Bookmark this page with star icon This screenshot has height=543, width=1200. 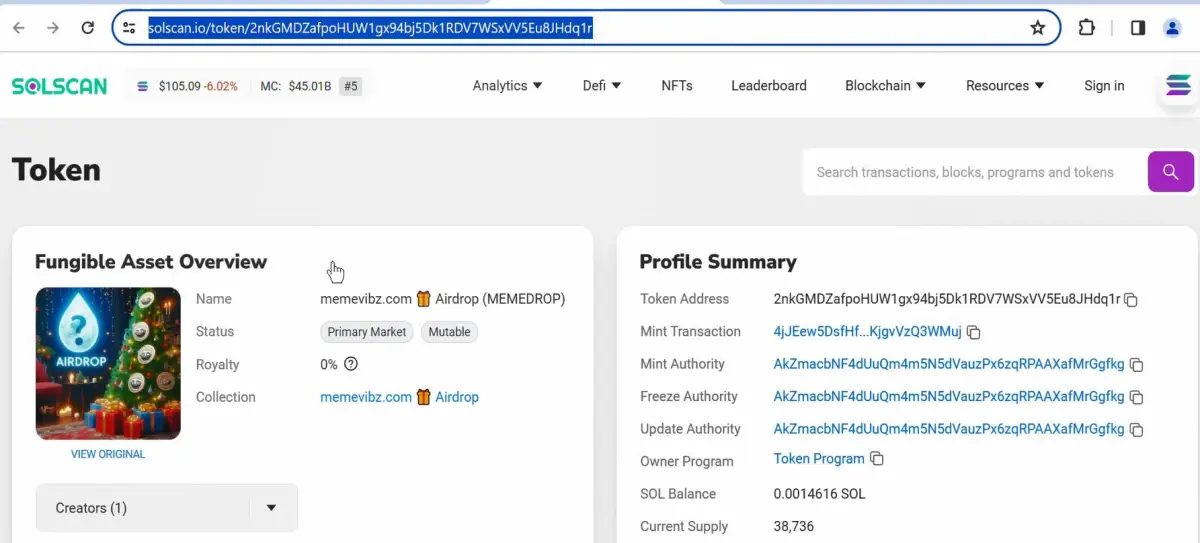pos(1038,28)
